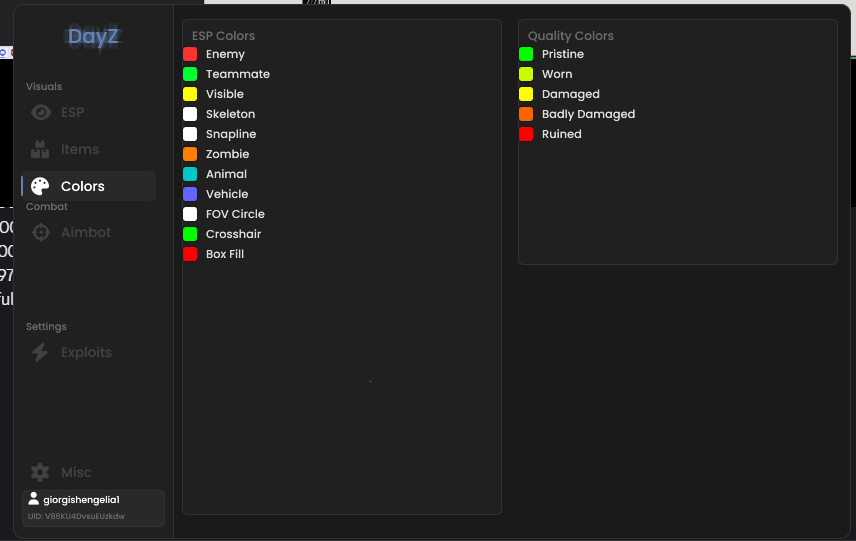The image size is (856, 541).
Task: Click the Combat section header
Action: tap(47, 206)
